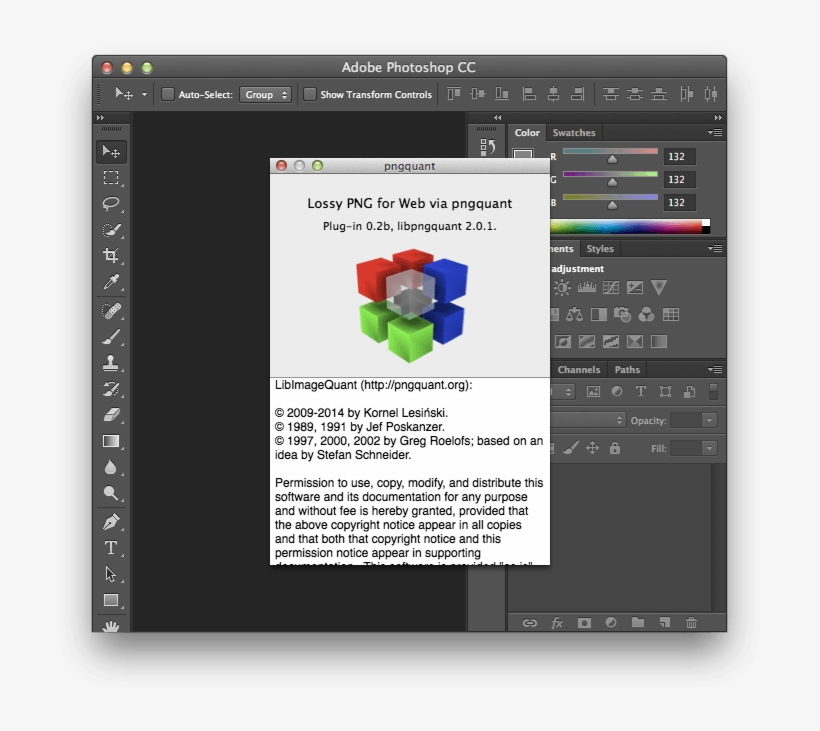
Task: Select the Clone Stamp tool
Action: tap(111, 363)
